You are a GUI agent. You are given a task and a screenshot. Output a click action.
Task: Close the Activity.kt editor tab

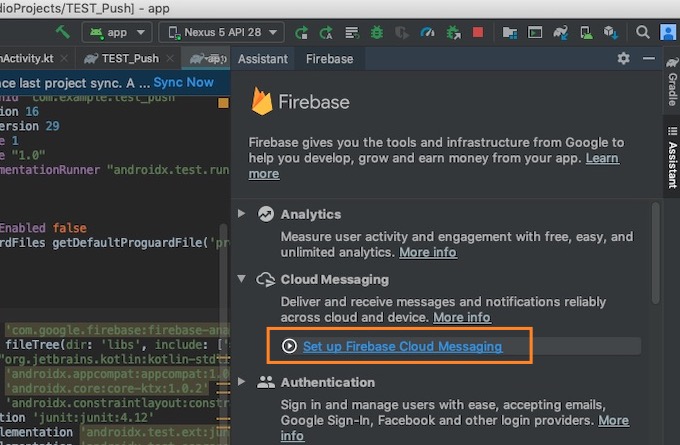(64, 58)
